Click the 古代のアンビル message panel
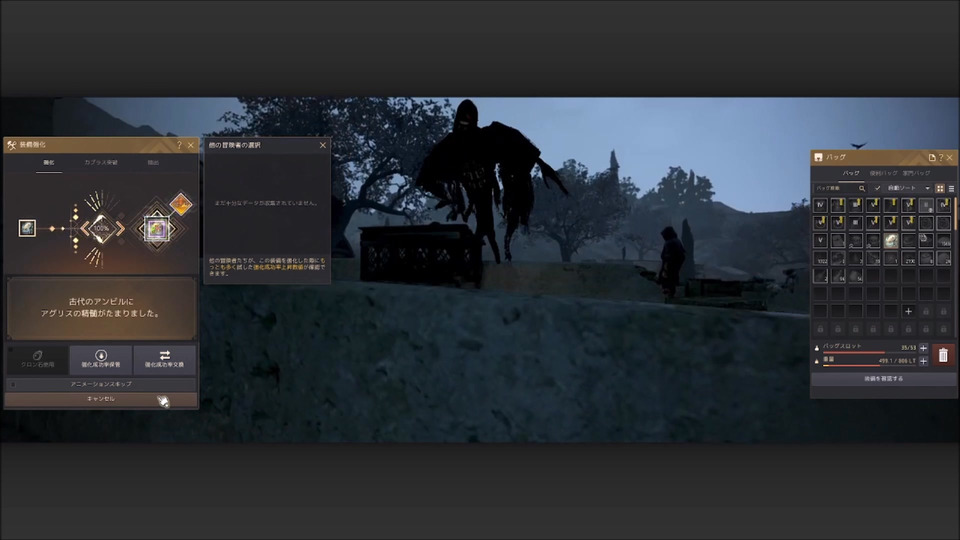 click(x=102, y=308)
